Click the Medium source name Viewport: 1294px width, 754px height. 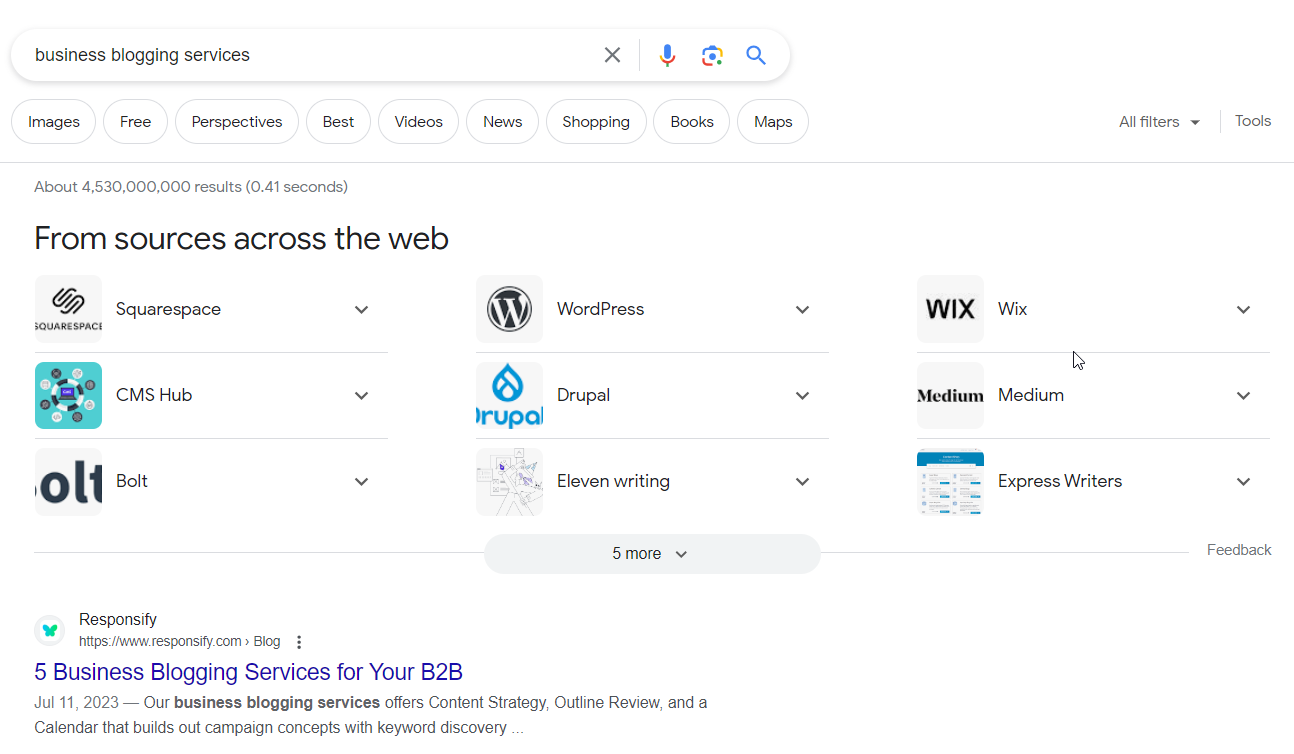[x=1031, y=395]
